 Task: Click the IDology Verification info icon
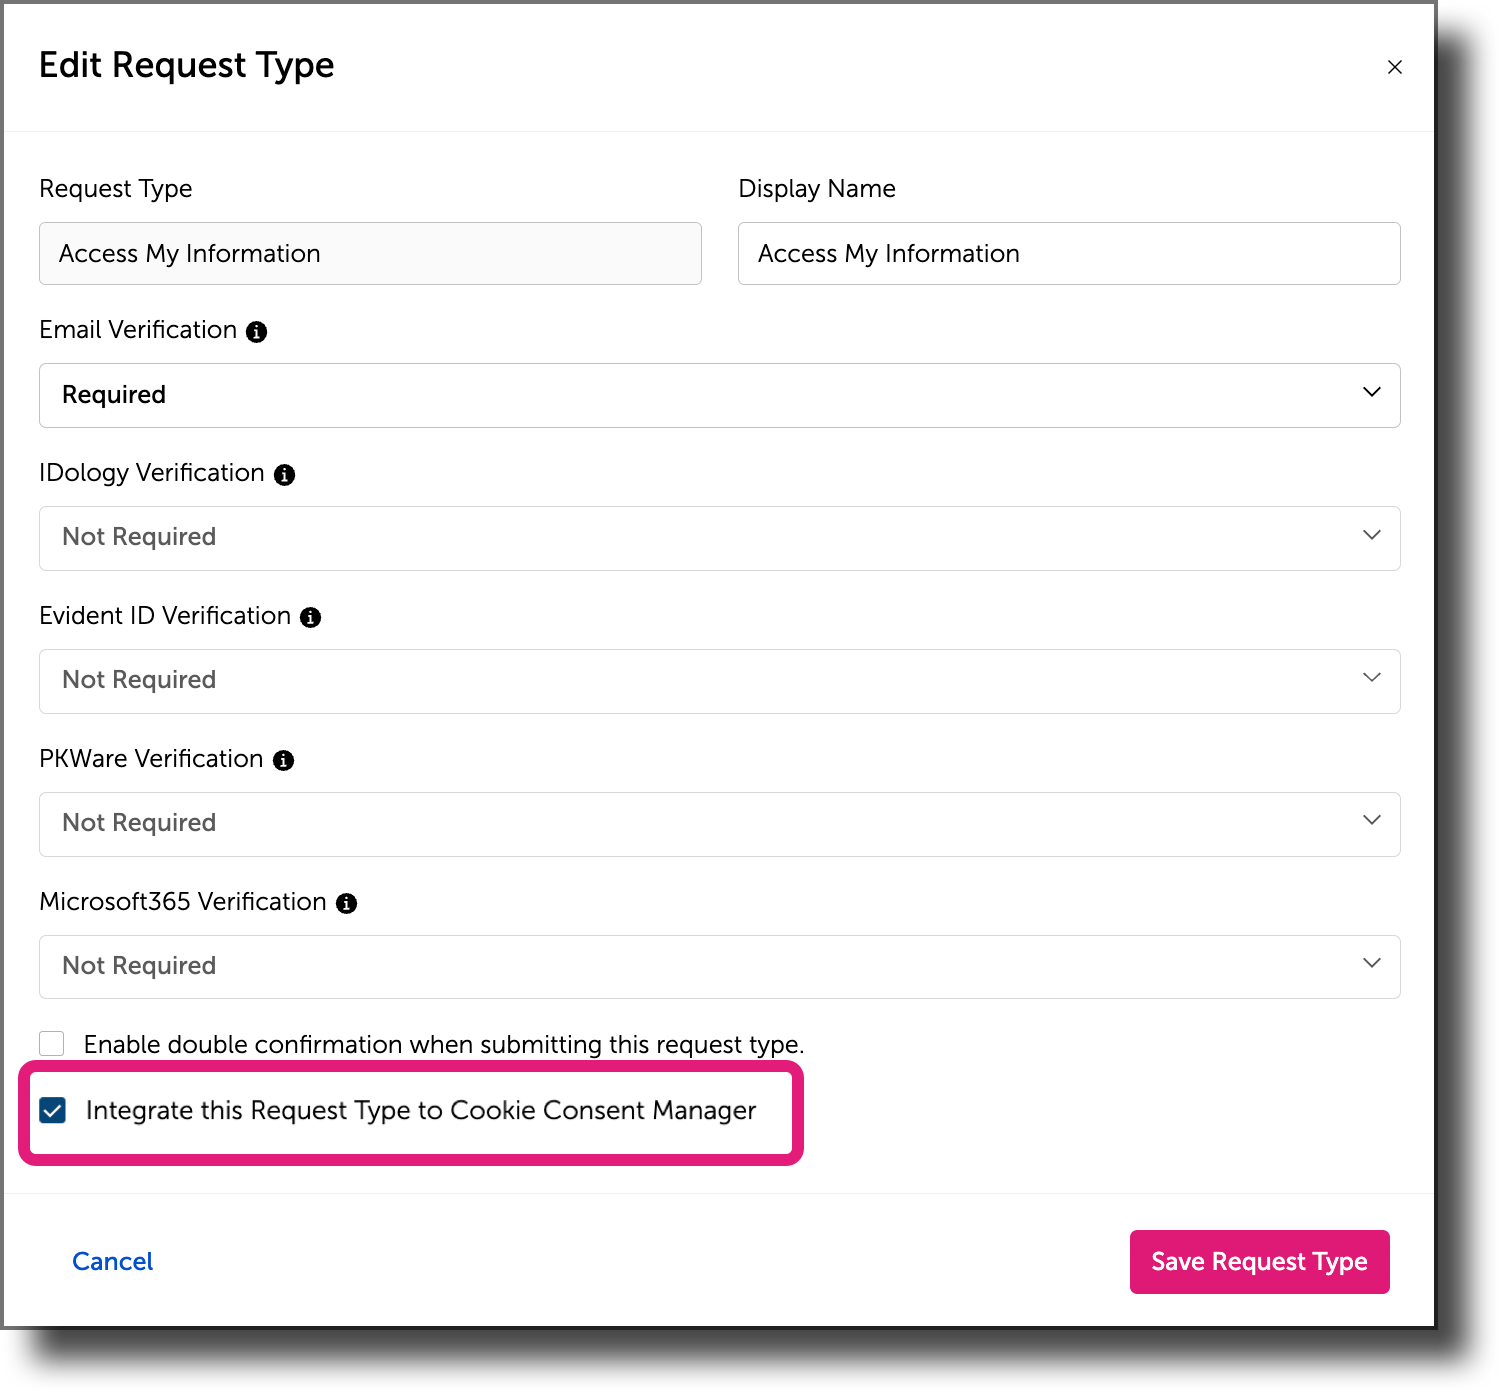click(x=284, y=474)
